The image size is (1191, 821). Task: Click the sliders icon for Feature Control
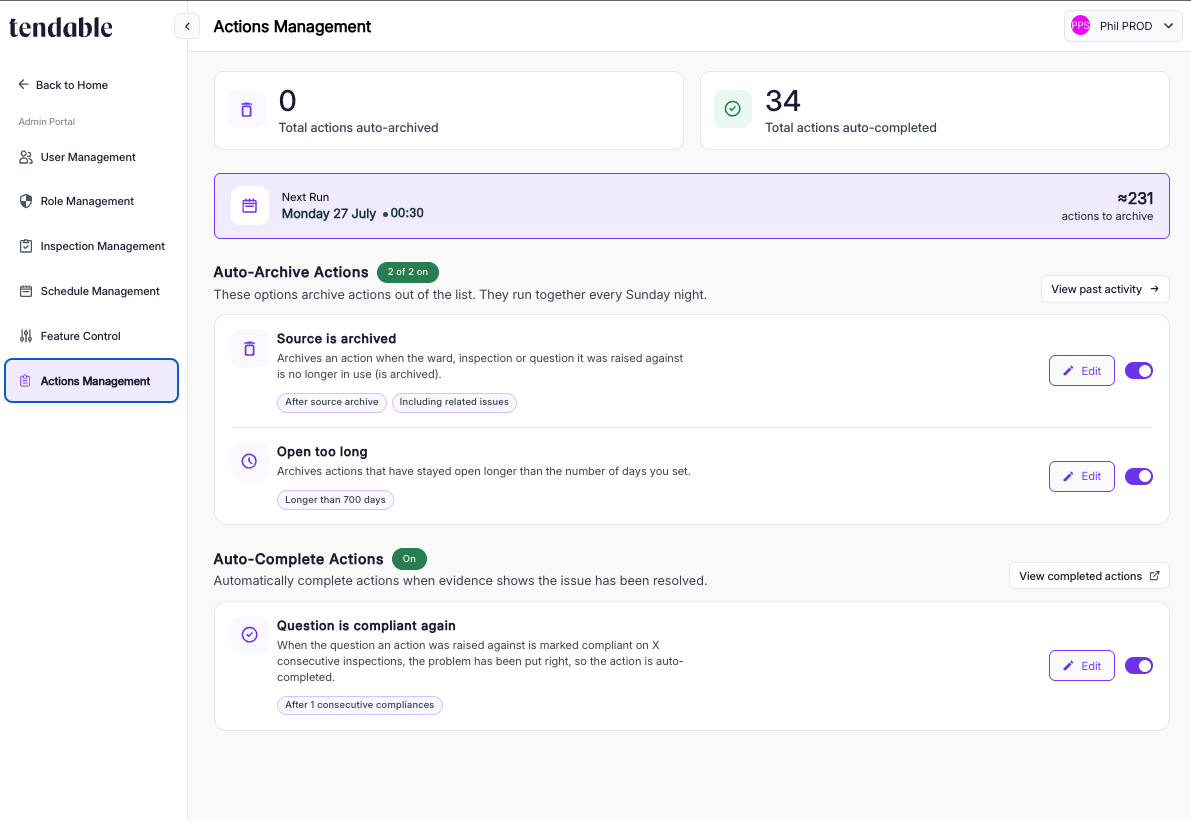point(26,336)
